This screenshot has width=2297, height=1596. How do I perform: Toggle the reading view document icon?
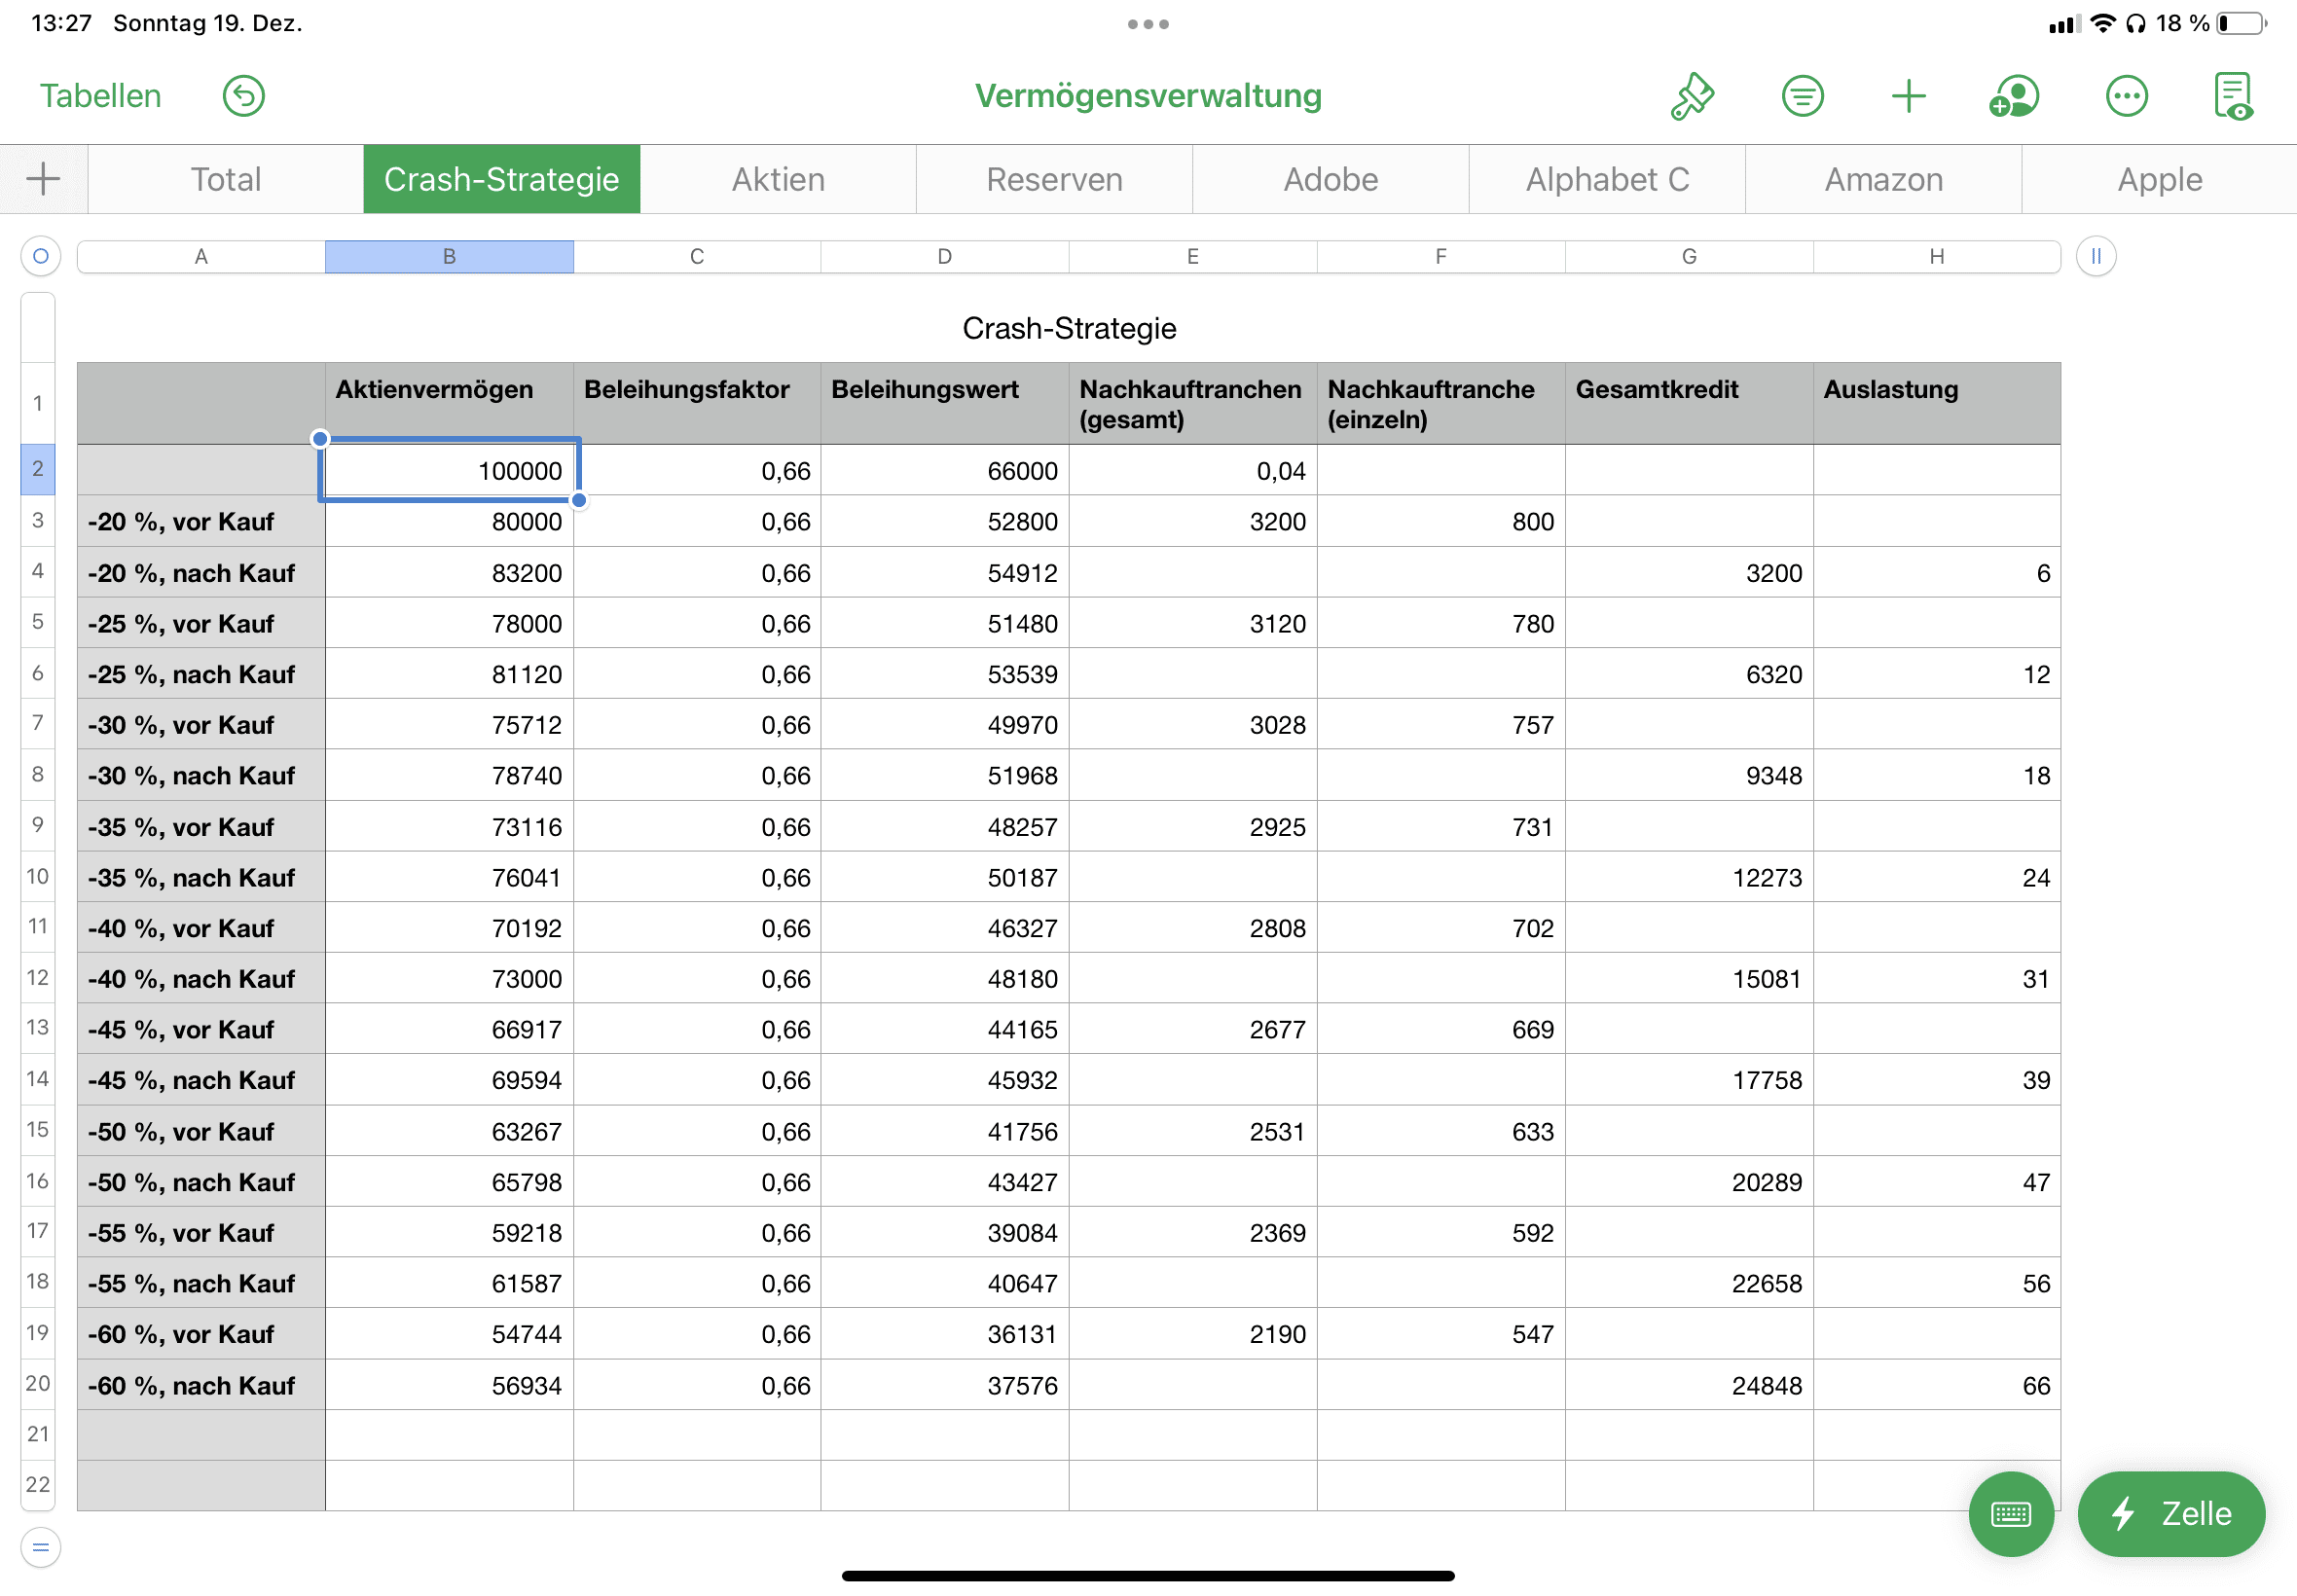tap(2233, 97)
